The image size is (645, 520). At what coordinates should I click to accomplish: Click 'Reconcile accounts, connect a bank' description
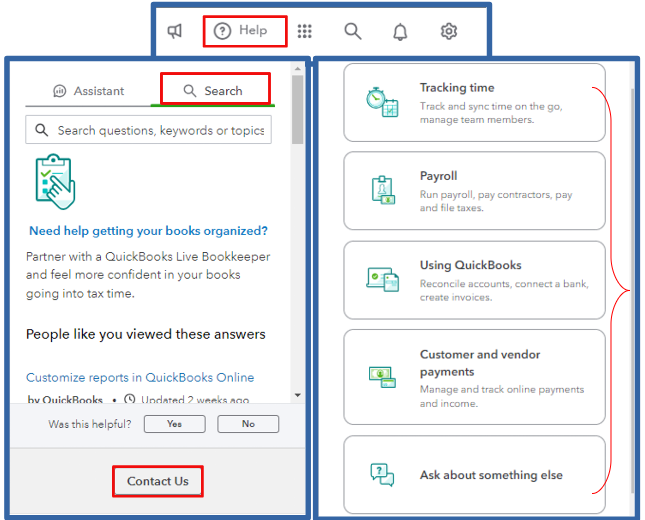coord(504,290)
